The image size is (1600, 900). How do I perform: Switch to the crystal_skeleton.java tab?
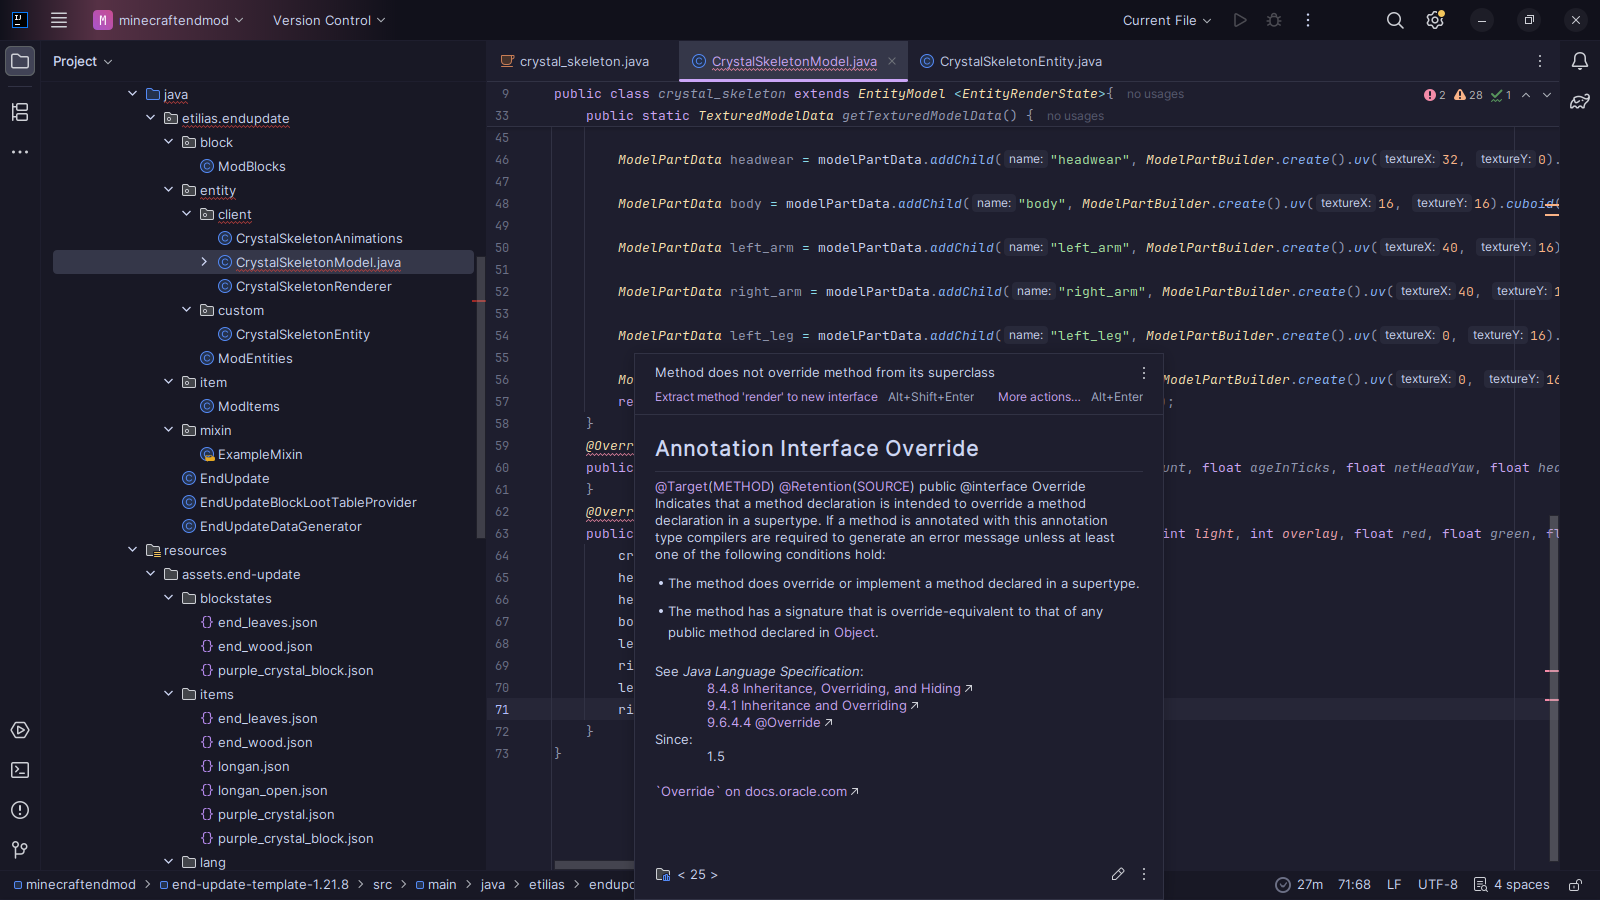pos(583,61)
